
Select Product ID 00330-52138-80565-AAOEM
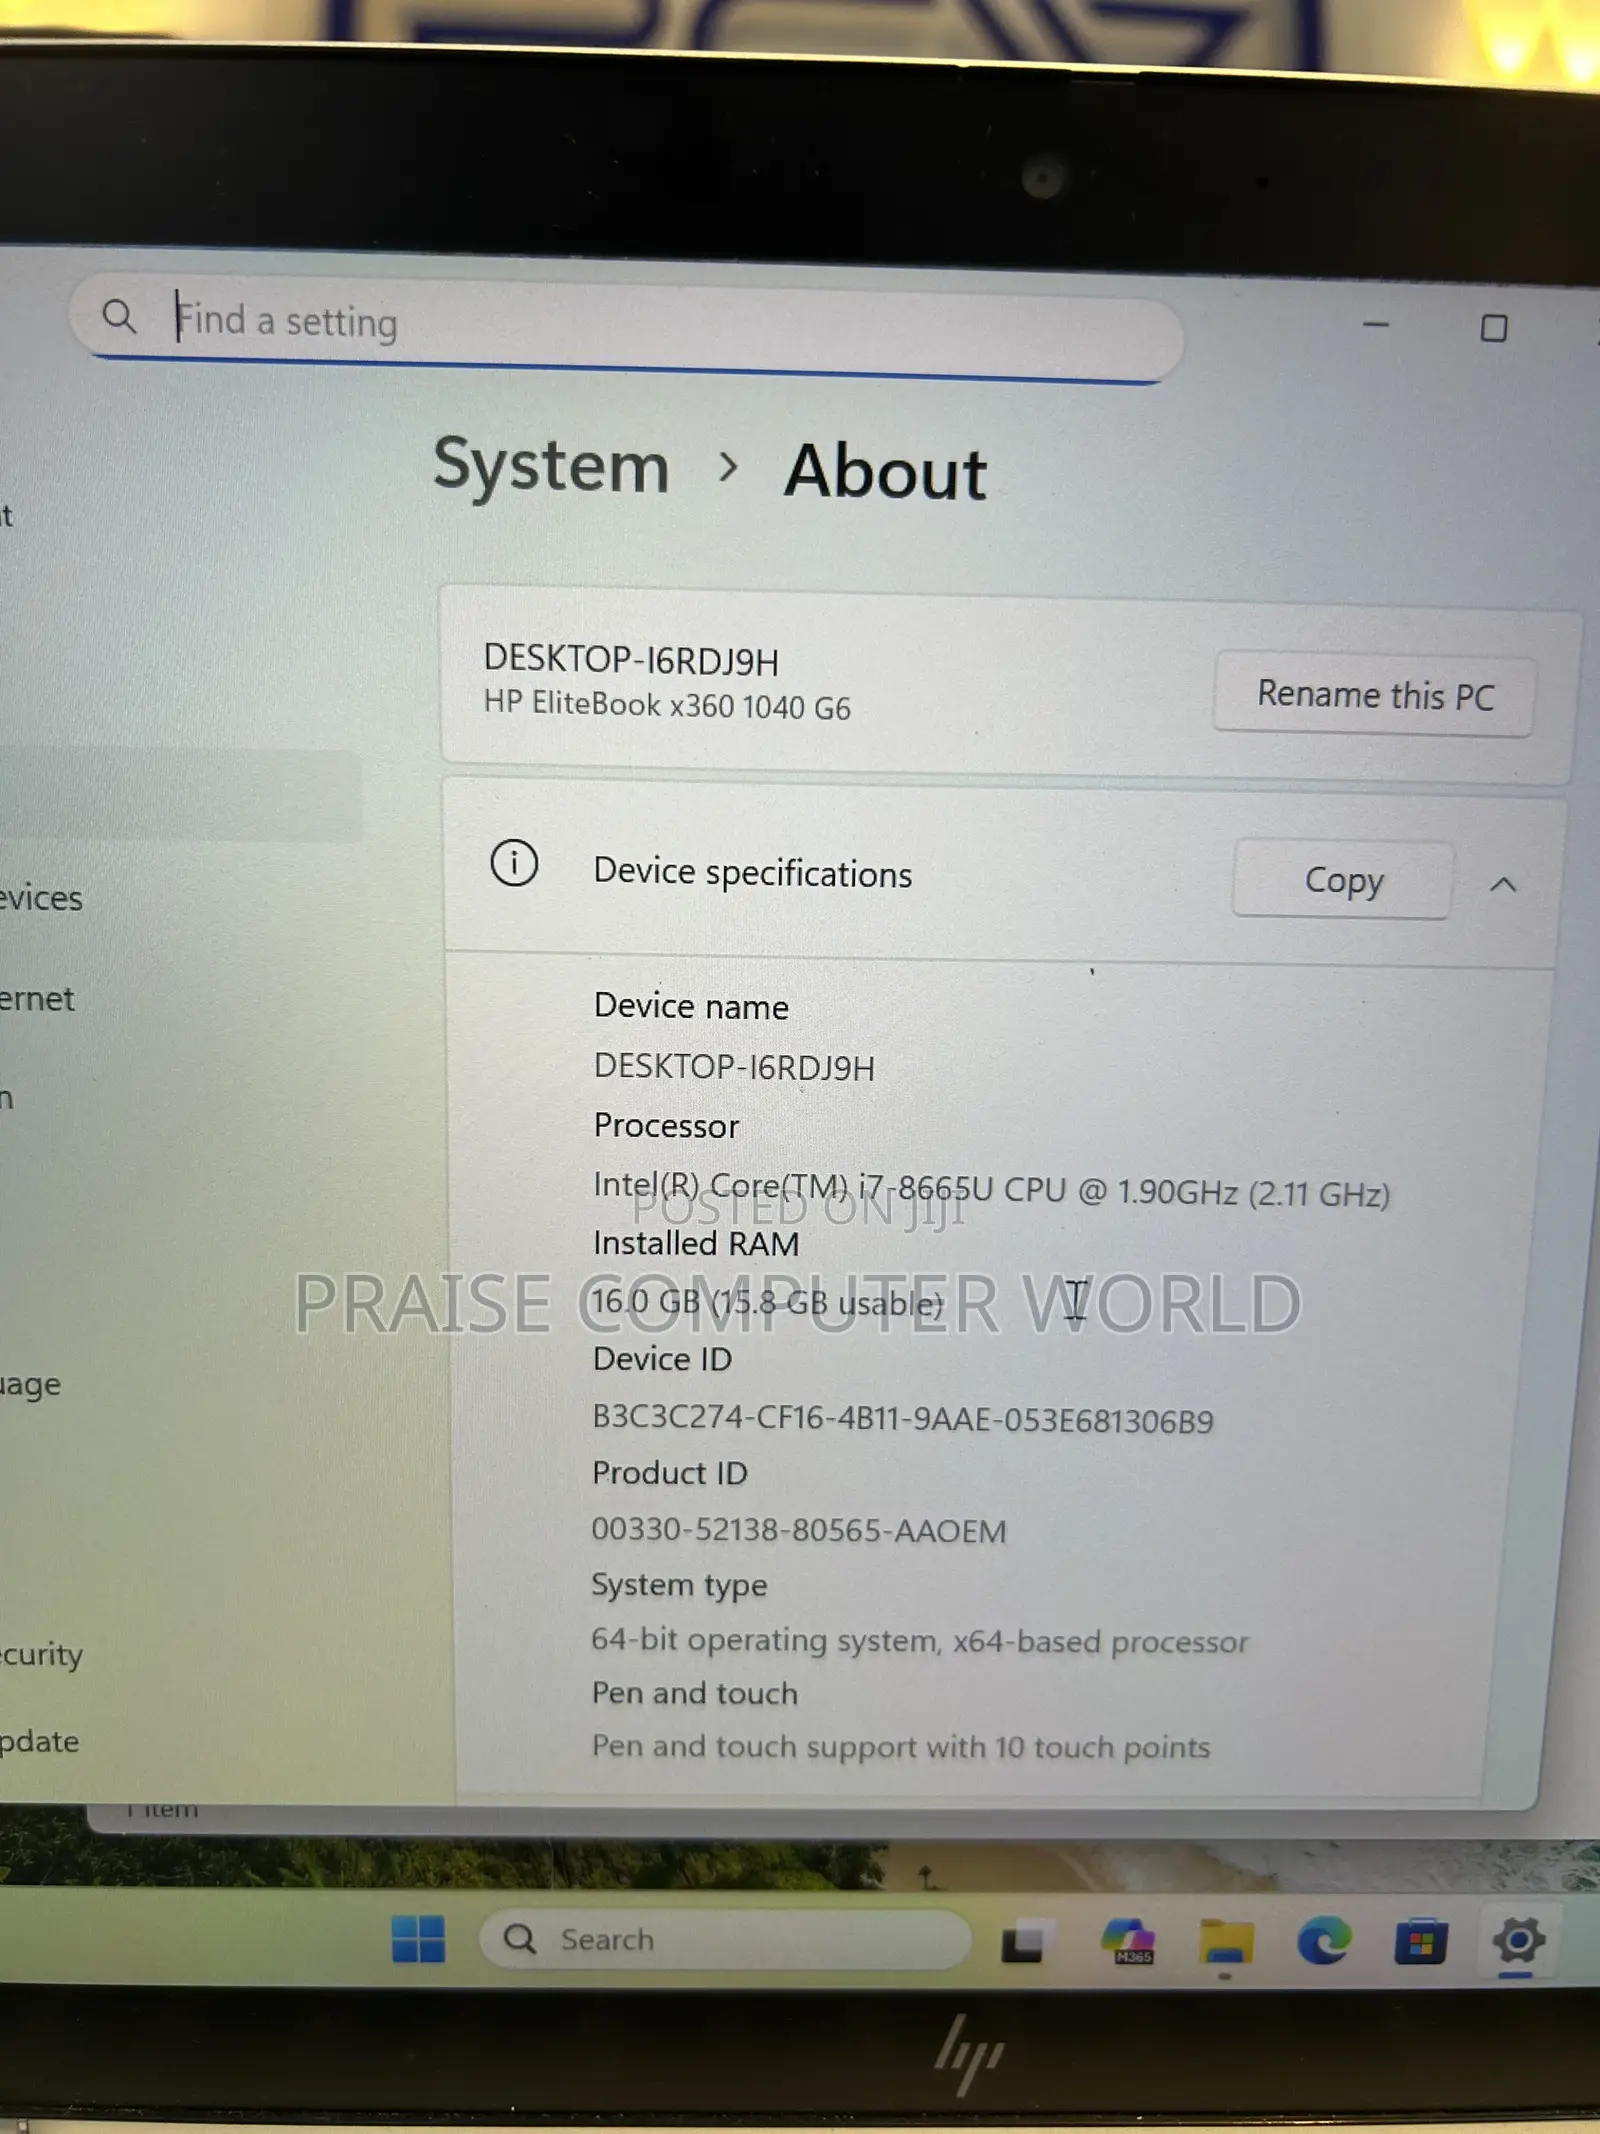point(798,1530)
